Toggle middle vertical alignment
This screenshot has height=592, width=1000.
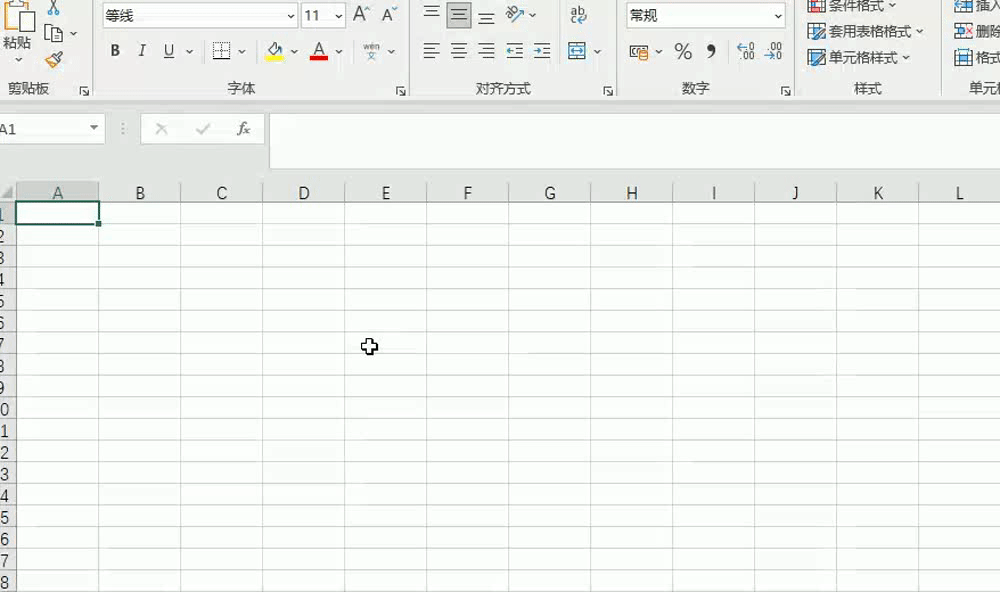(x=459, y=15)
